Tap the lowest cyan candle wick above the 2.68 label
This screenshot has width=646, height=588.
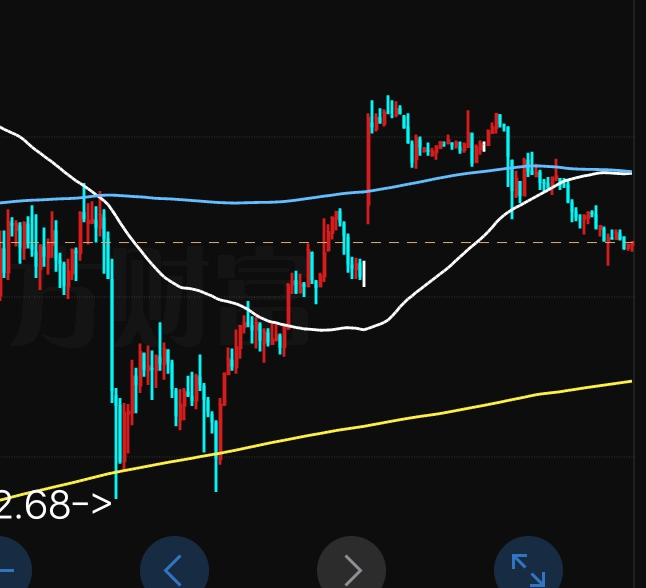coord(116,480)
